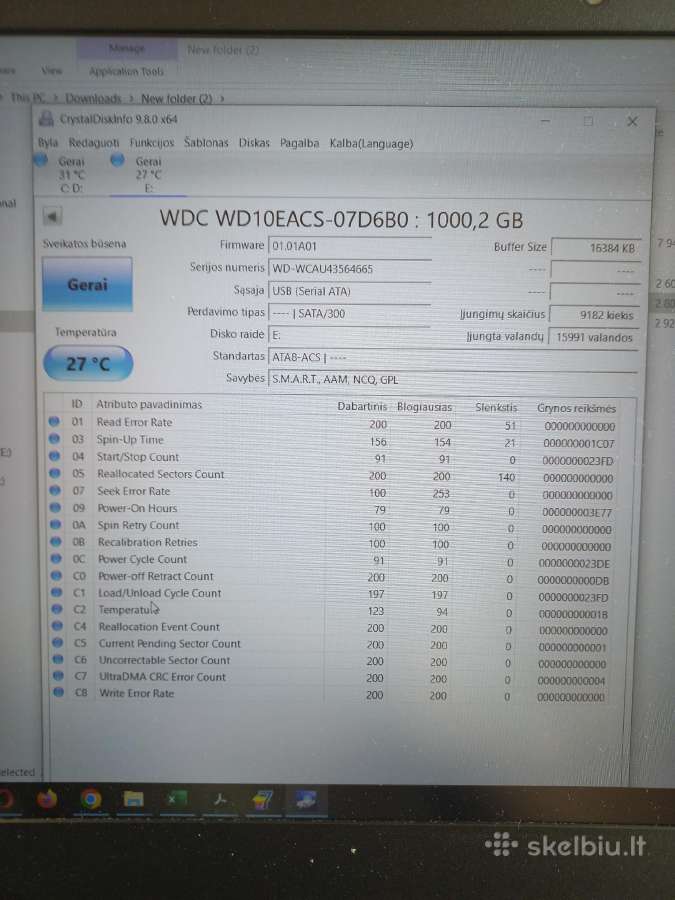The width and height of the screenshot is (675, 900).
Task: Click status dot for Current Pending Sector Count
Action: click(58, 643)
